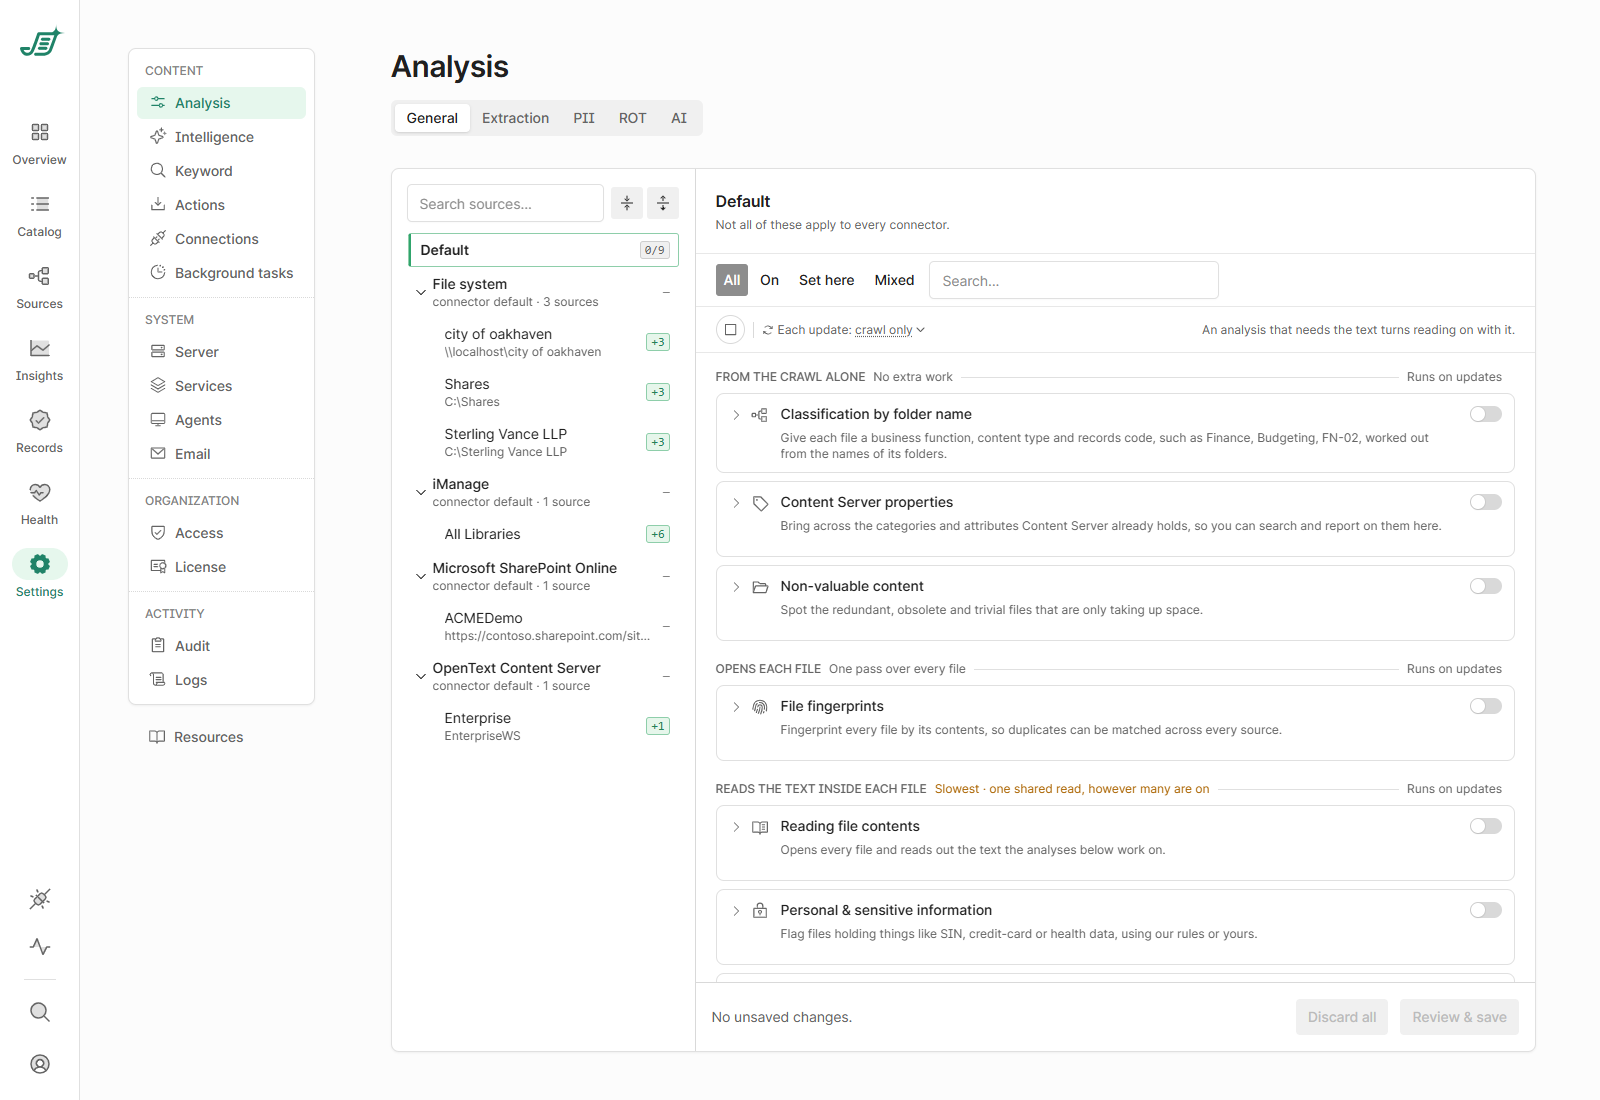
Task: Go to Sources in the left rail
Action: point(40,288)
